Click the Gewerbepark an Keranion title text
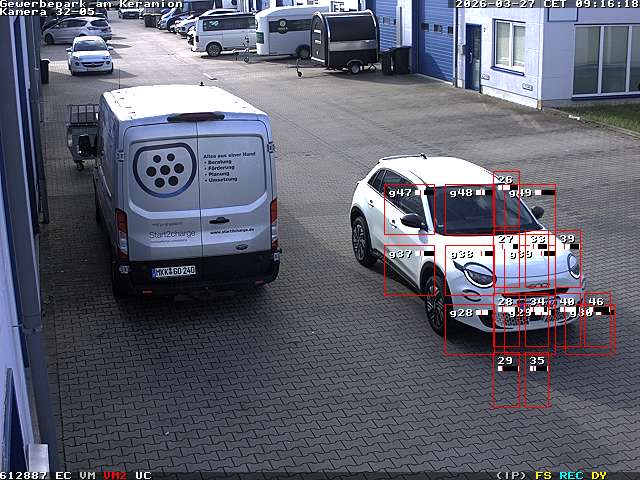Screen dimensions: 640x480 91,4
